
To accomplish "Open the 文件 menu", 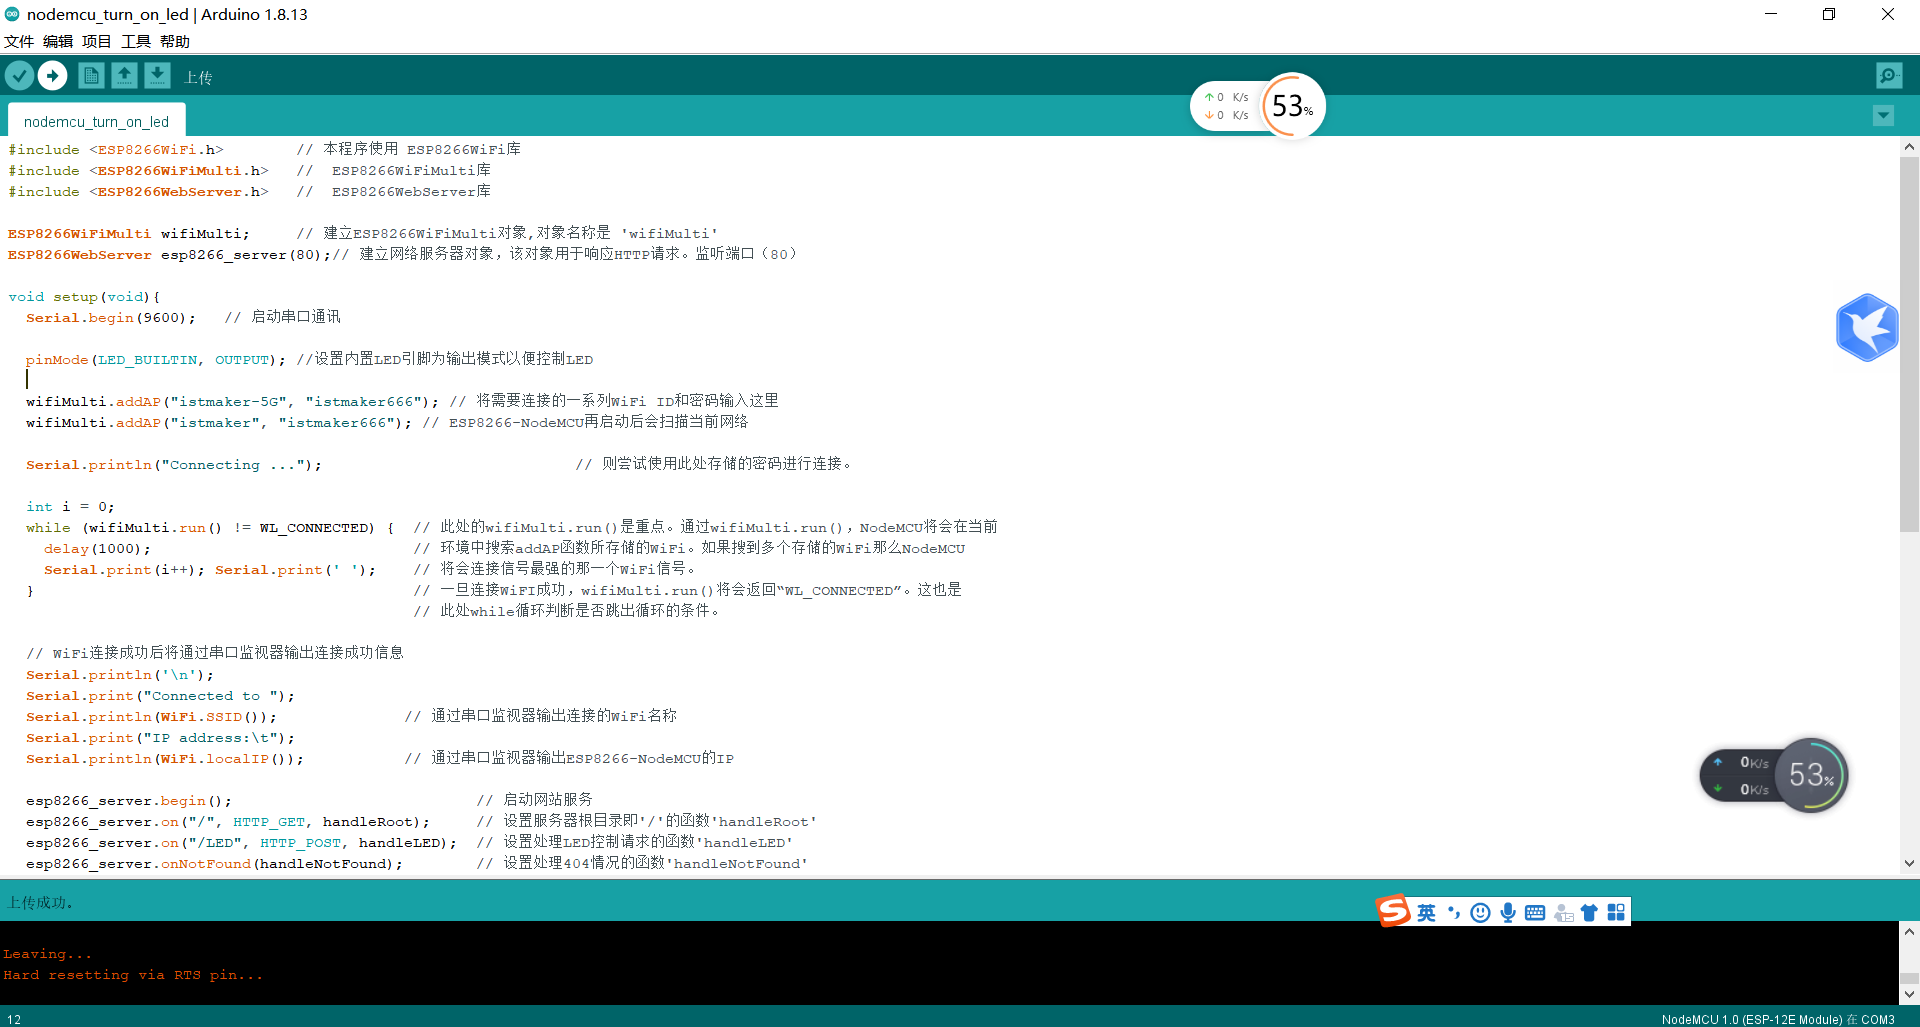I will (19, 41).
